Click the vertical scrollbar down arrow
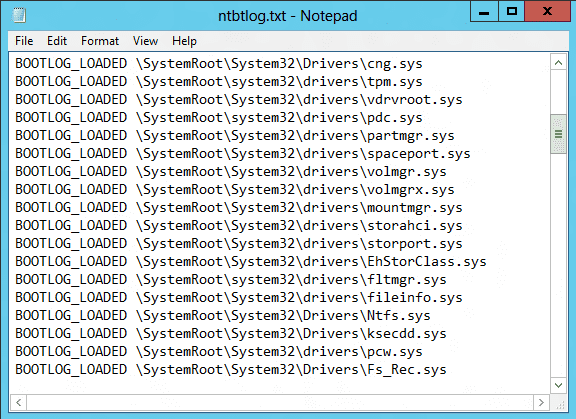 tap(558, 385)
